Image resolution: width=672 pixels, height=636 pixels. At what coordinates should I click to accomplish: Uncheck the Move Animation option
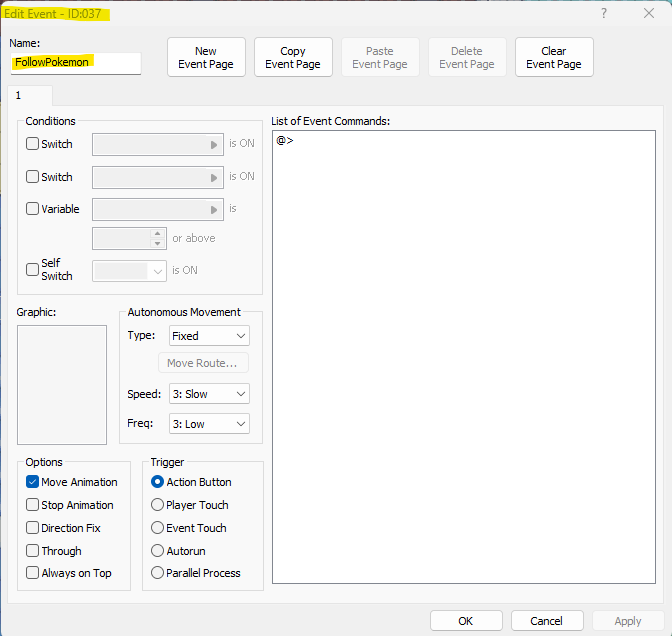33,482
